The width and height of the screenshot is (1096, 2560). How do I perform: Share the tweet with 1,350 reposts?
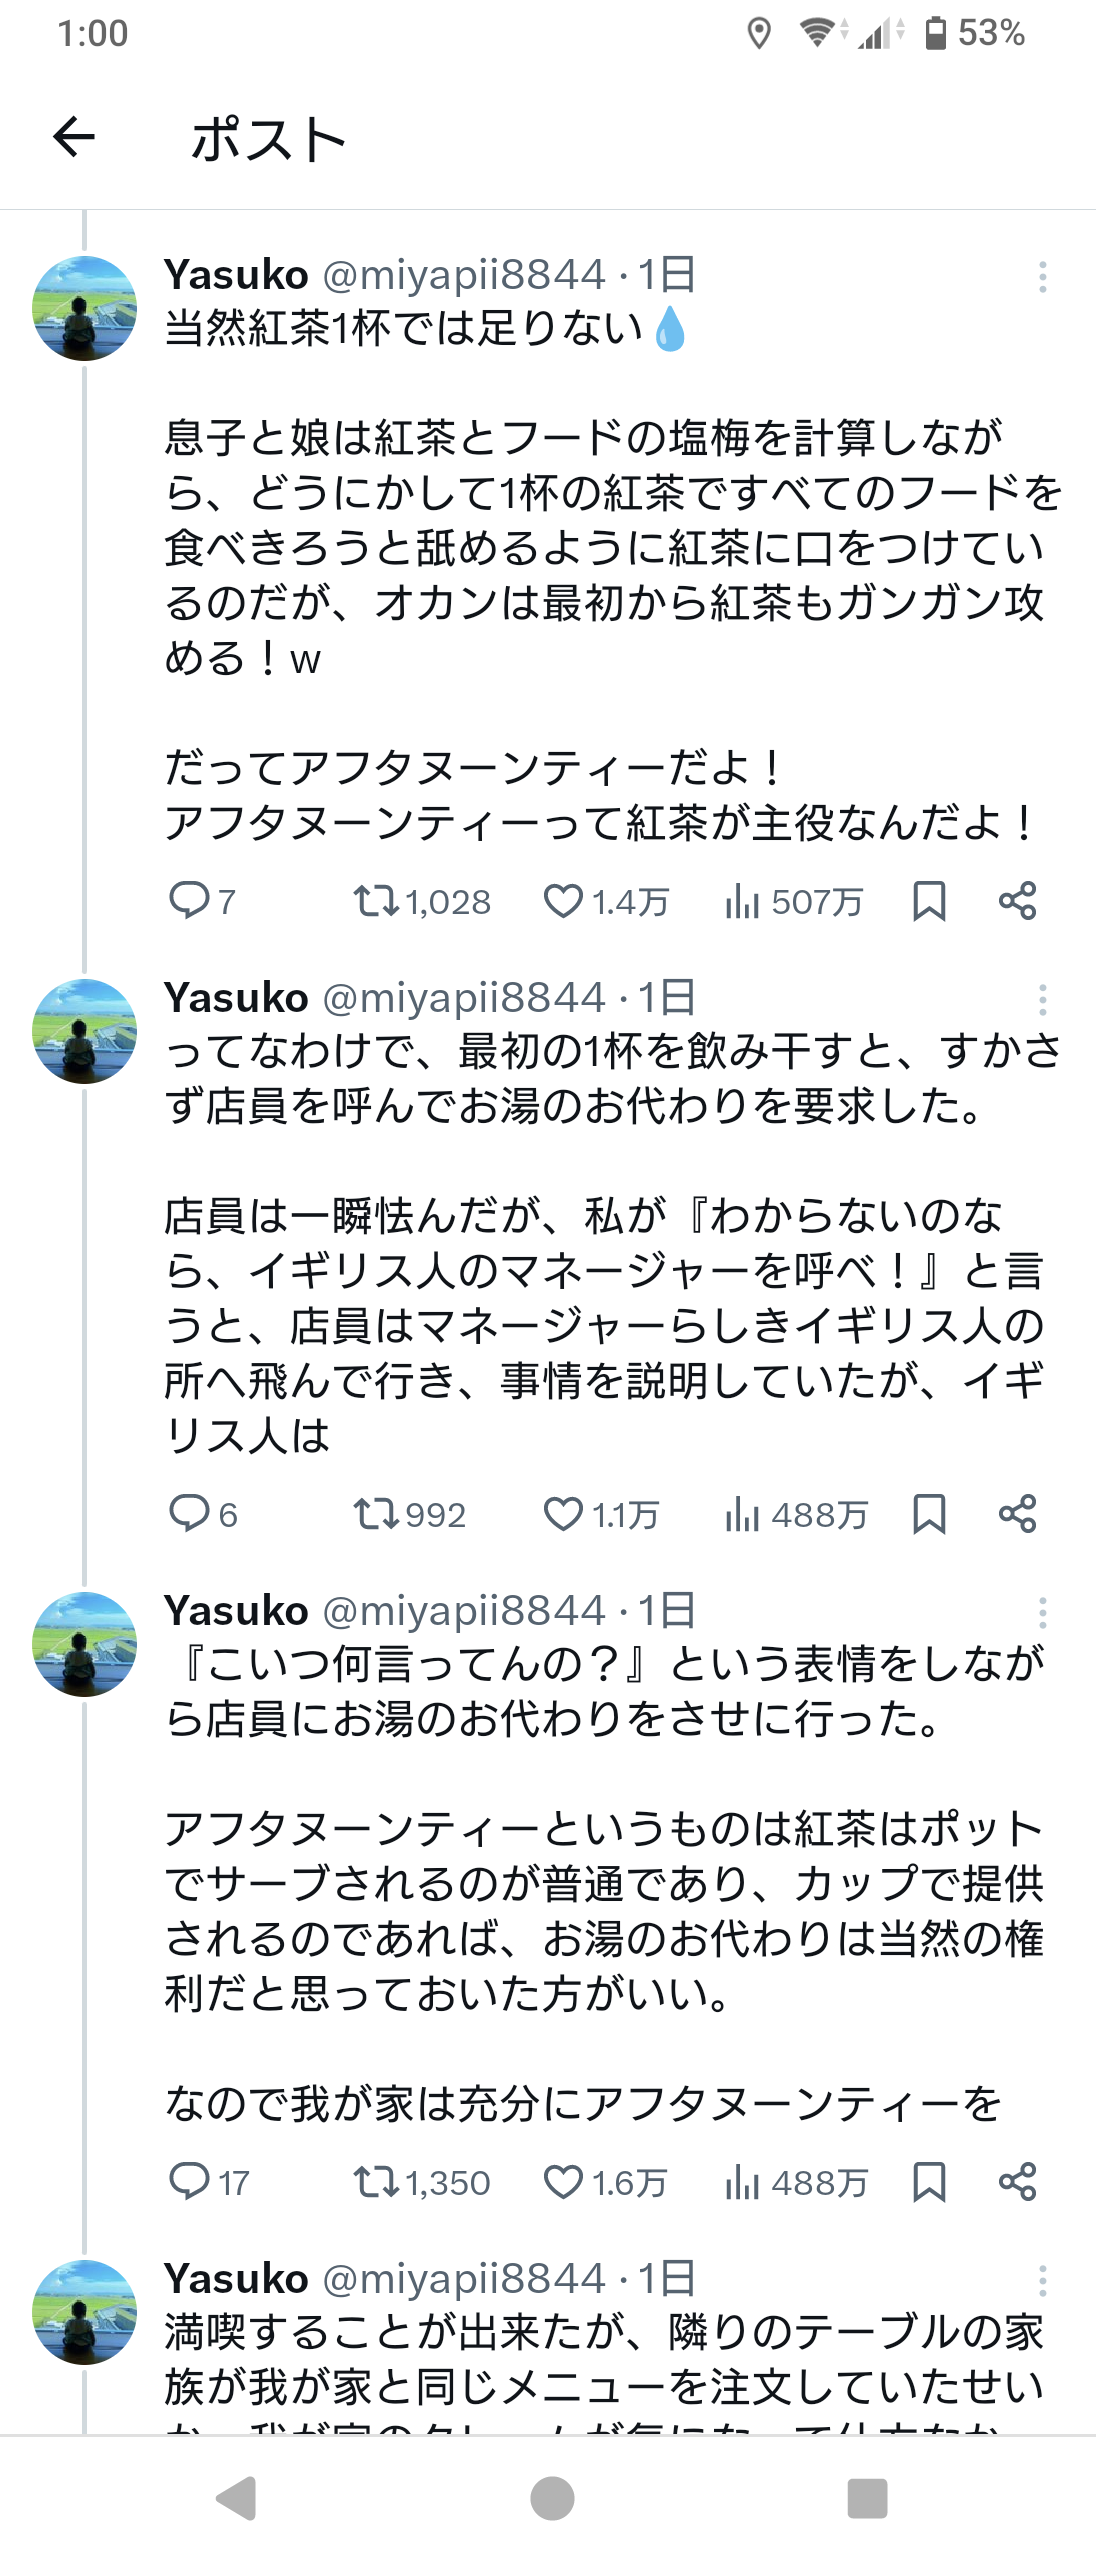pyautogui.click(x=1017, y=2181)
